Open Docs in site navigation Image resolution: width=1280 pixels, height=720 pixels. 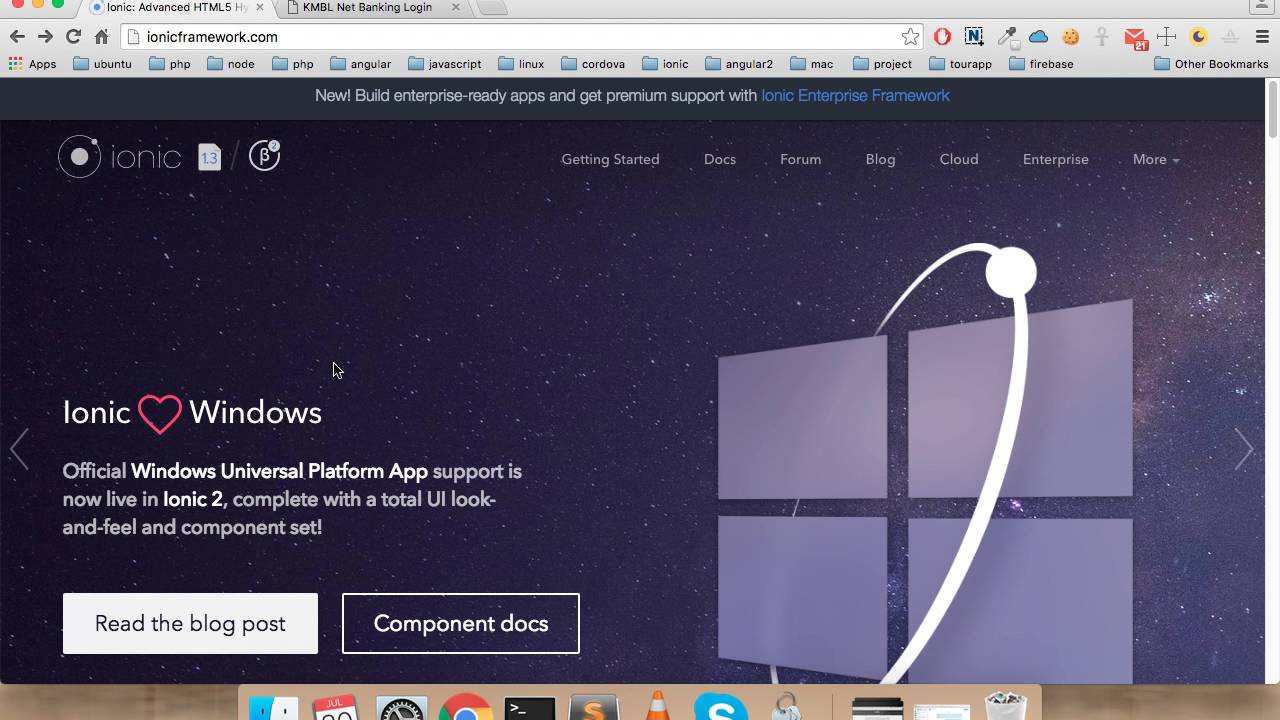click(720, 159)
